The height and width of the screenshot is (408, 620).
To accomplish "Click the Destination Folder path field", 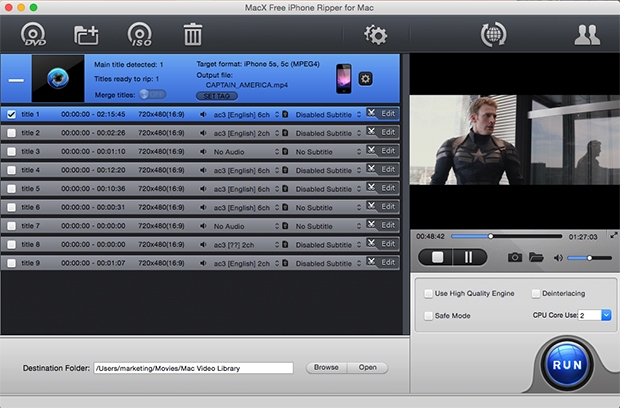I will click(193, 367).
